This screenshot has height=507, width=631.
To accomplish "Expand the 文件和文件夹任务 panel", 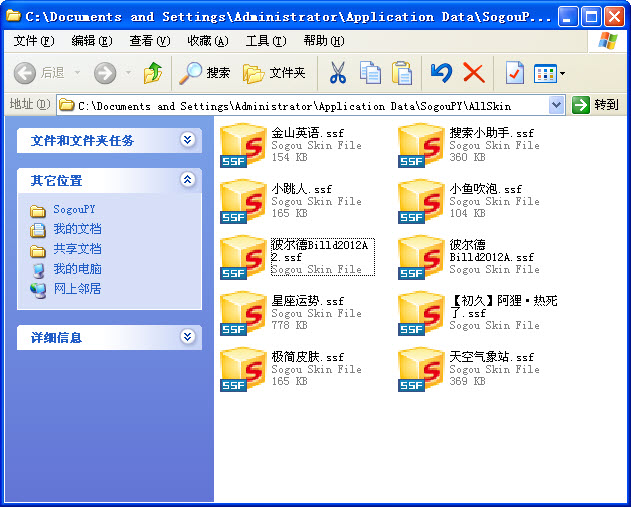I will point(188,140).
